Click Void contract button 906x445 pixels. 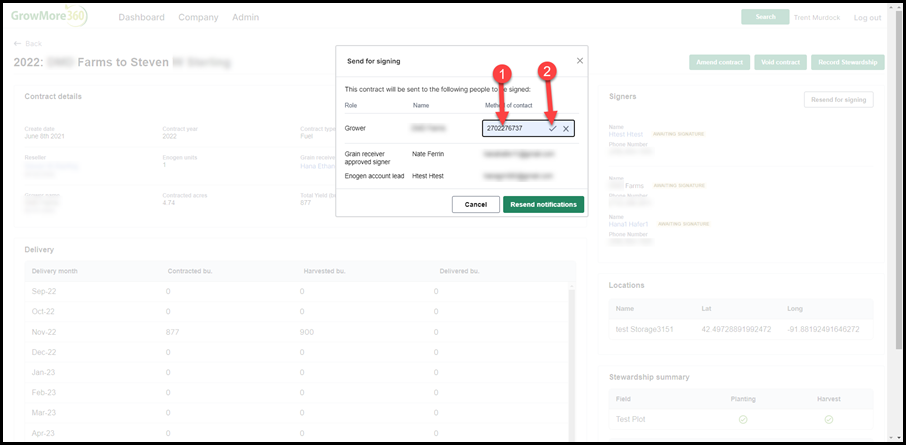780,62
